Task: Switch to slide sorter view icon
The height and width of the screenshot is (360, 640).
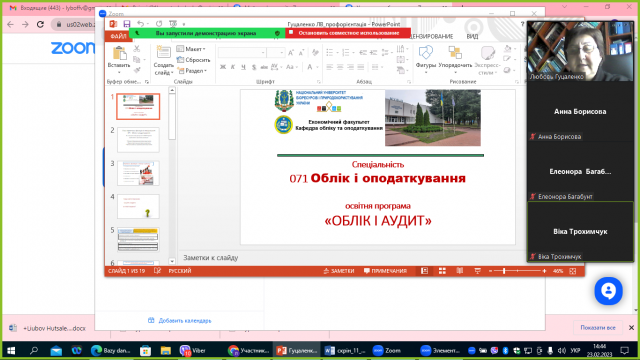Action: coord(442,271)
